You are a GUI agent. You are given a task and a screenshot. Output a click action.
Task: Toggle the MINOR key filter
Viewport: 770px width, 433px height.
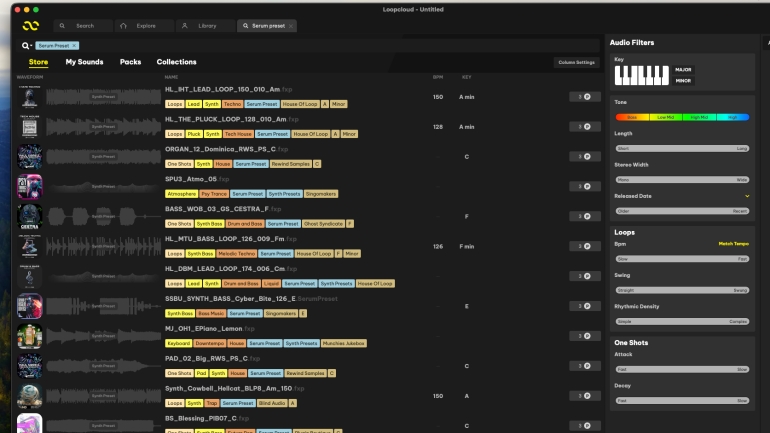click(683, 81)
